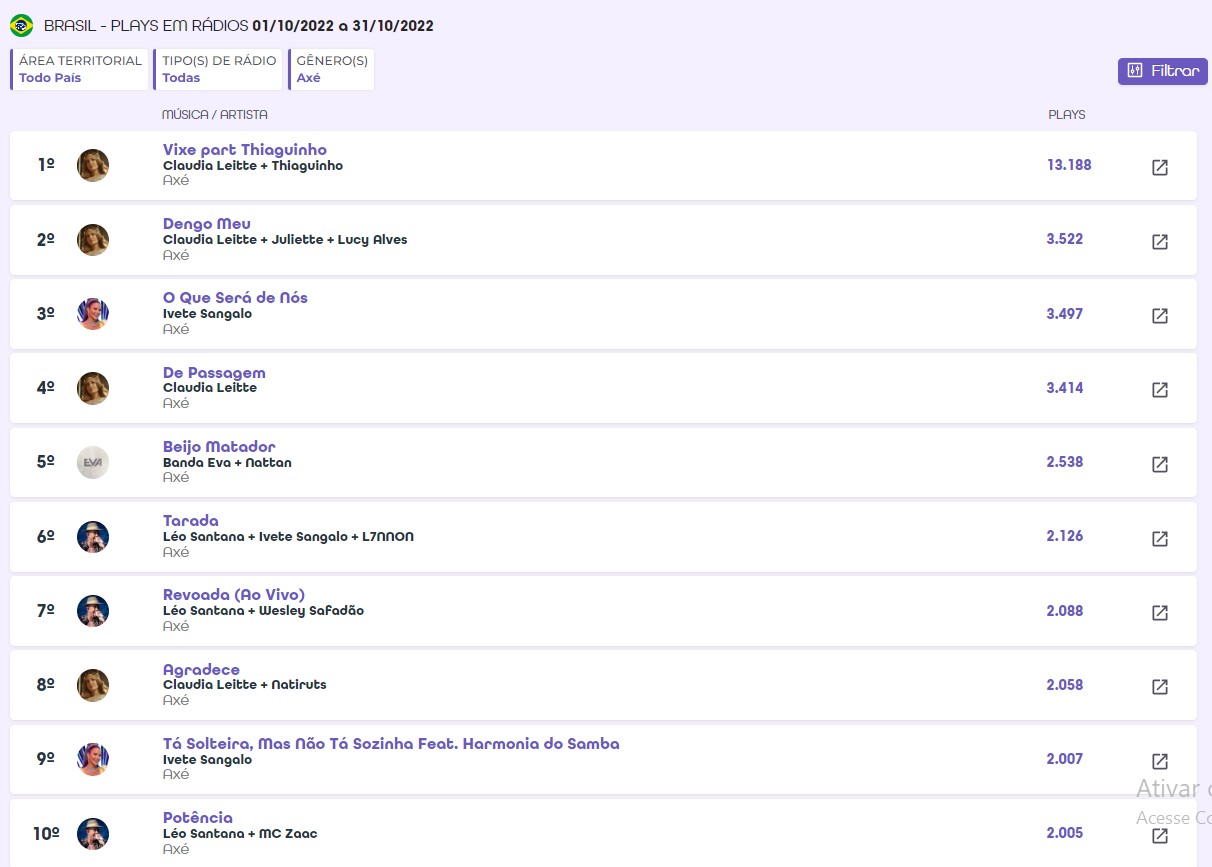Click Léo Santana avatar in Tarada row
The height and width of the screenshot is (867, 1212).
pos(93,536)
